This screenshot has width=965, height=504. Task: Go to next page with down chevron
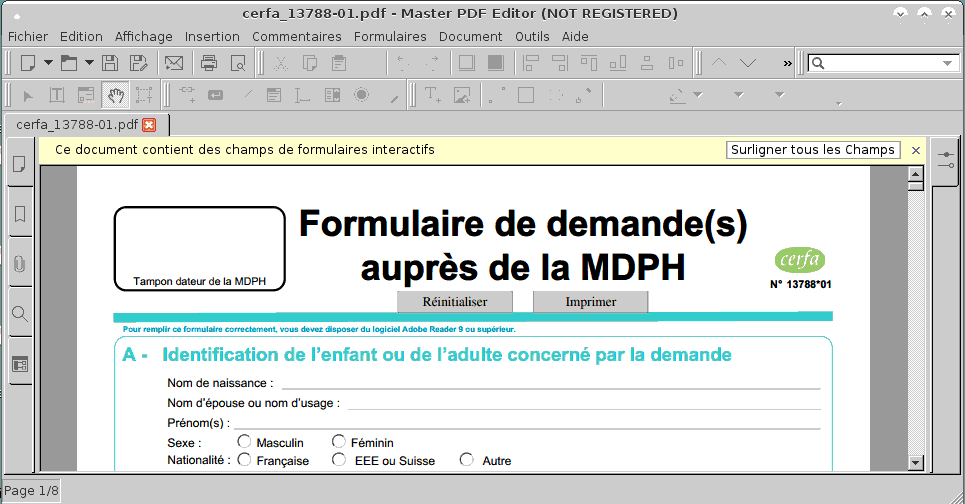pos(748,63)
